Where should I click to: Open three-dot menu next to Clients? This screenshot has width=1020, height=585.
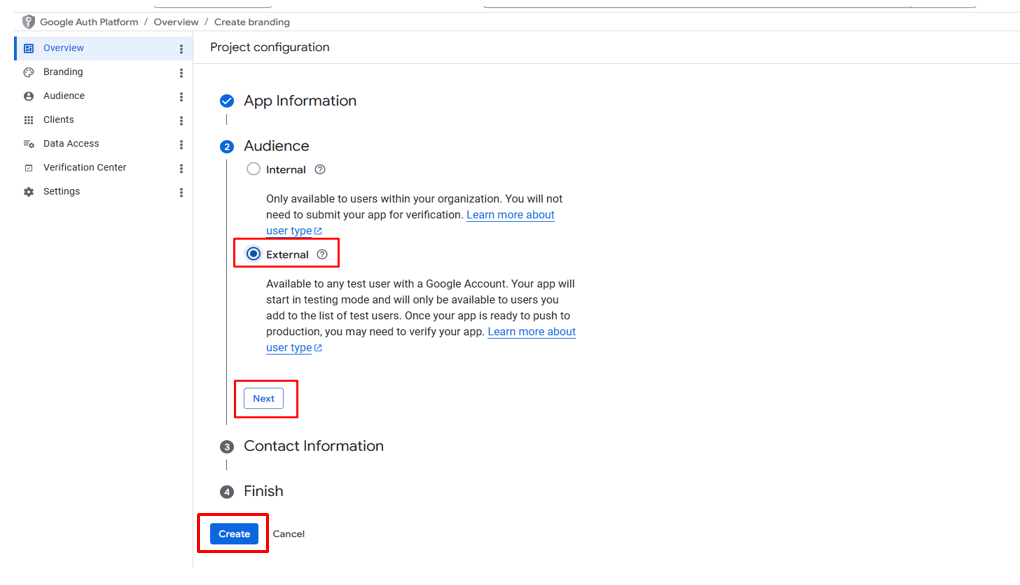point(181,121)
